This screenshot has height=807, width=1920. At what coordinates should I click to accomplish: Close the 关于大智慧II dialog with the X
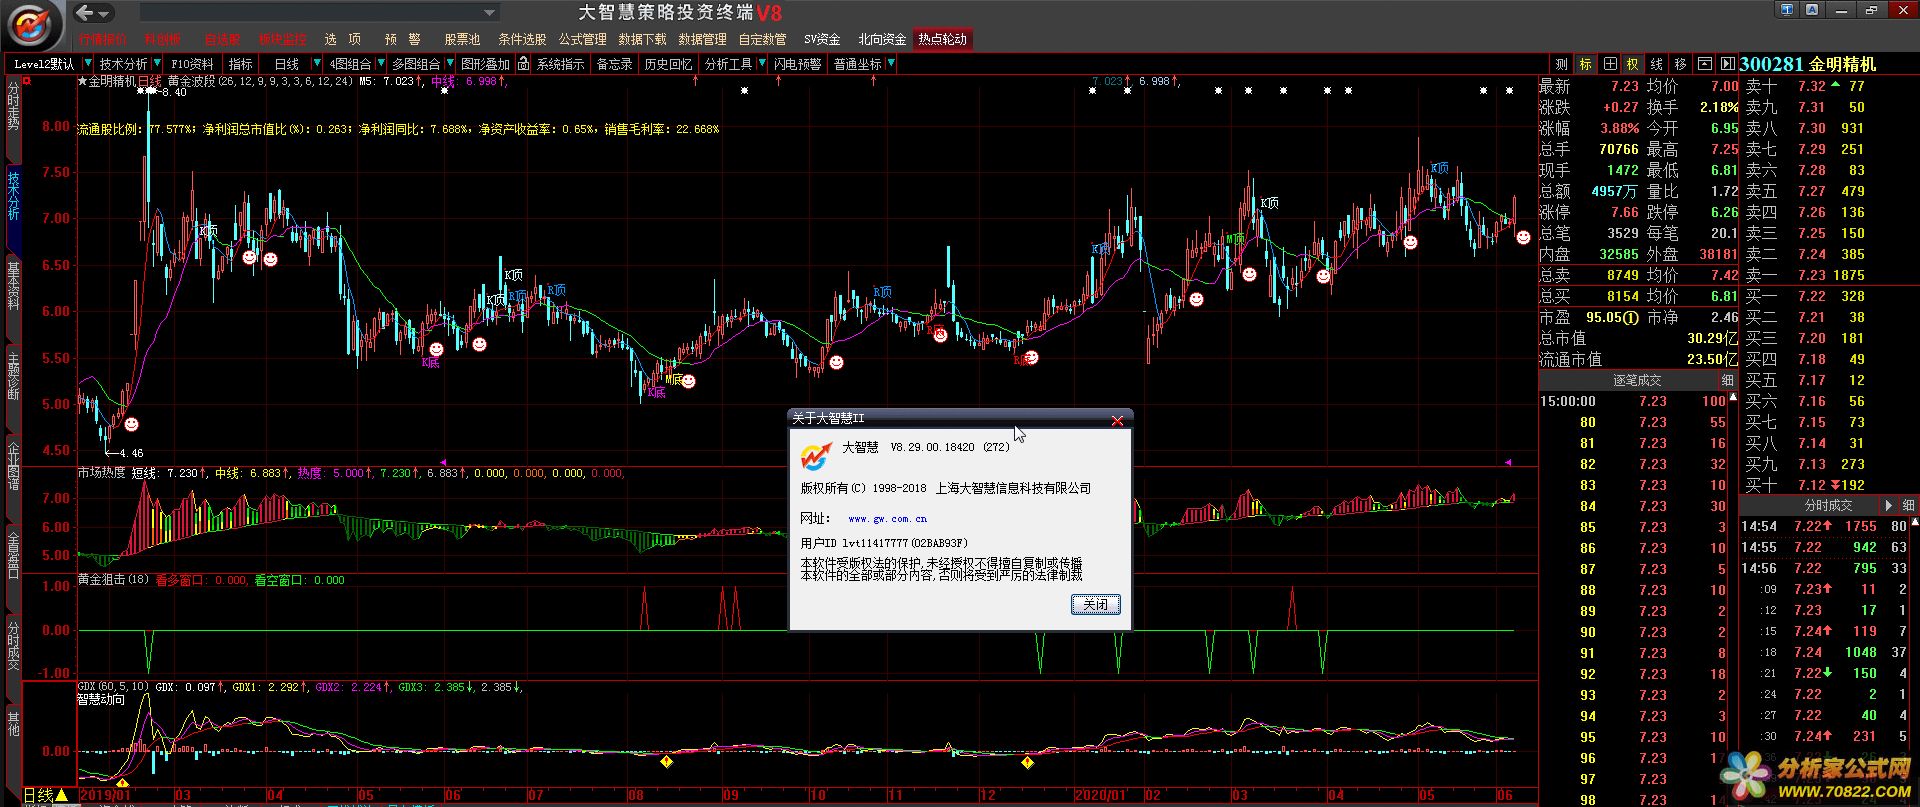(x=1117, y=420)
